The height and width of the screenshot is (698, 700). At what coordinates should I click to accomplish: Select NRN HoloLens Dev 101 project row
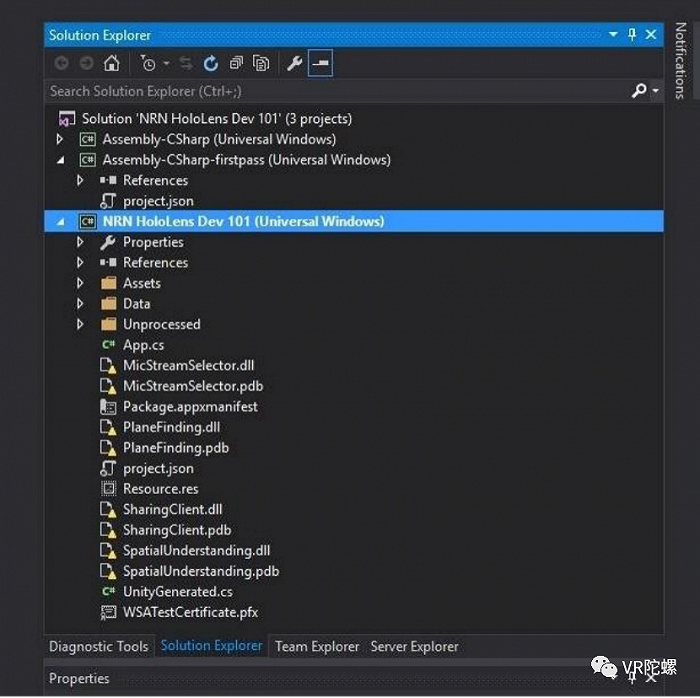pos(354,222)
